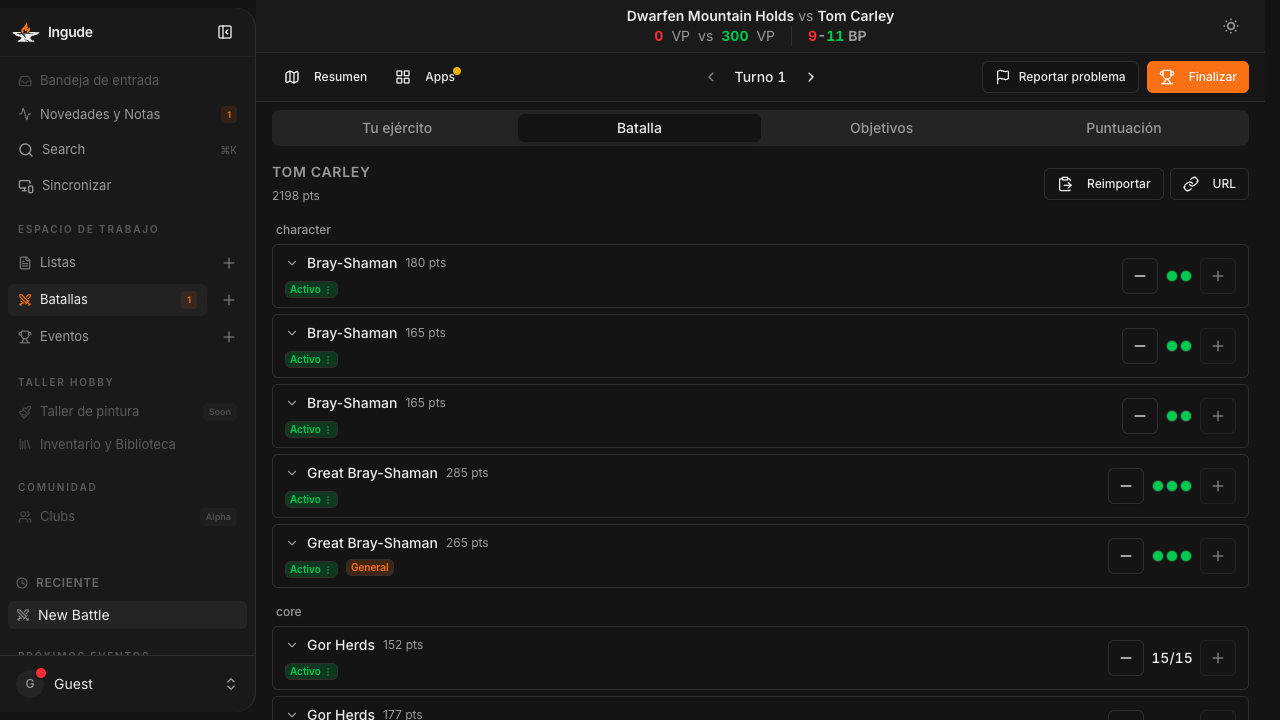Increase models in Gor Herds 152 pts
This screenshot has width=1280, height=720.
pyautogui.click(x=1218, y=658)
